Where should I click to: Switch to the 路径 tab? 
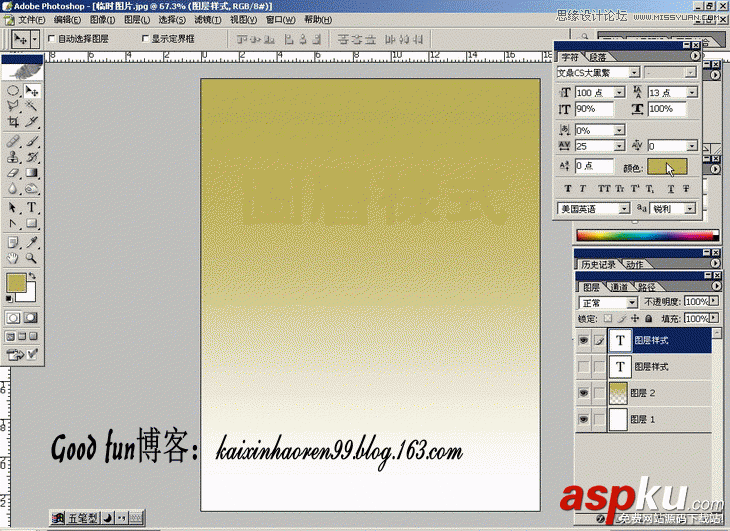(646, 287)
